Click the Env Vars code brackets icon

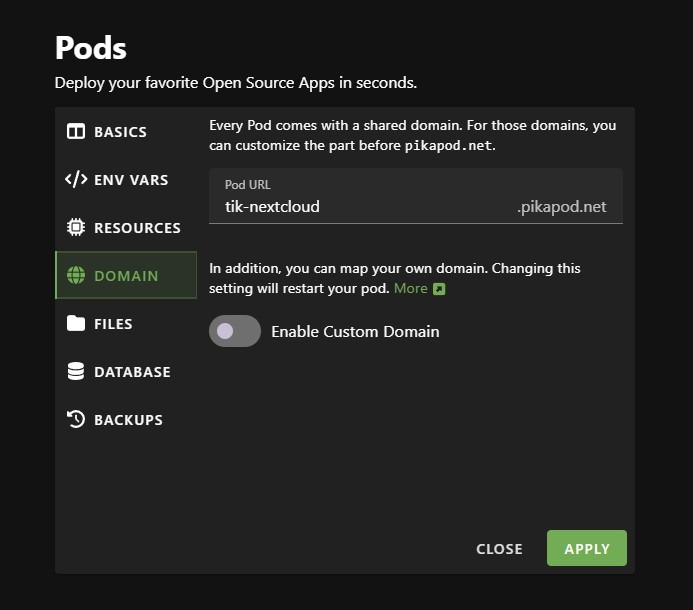point(76,180)
